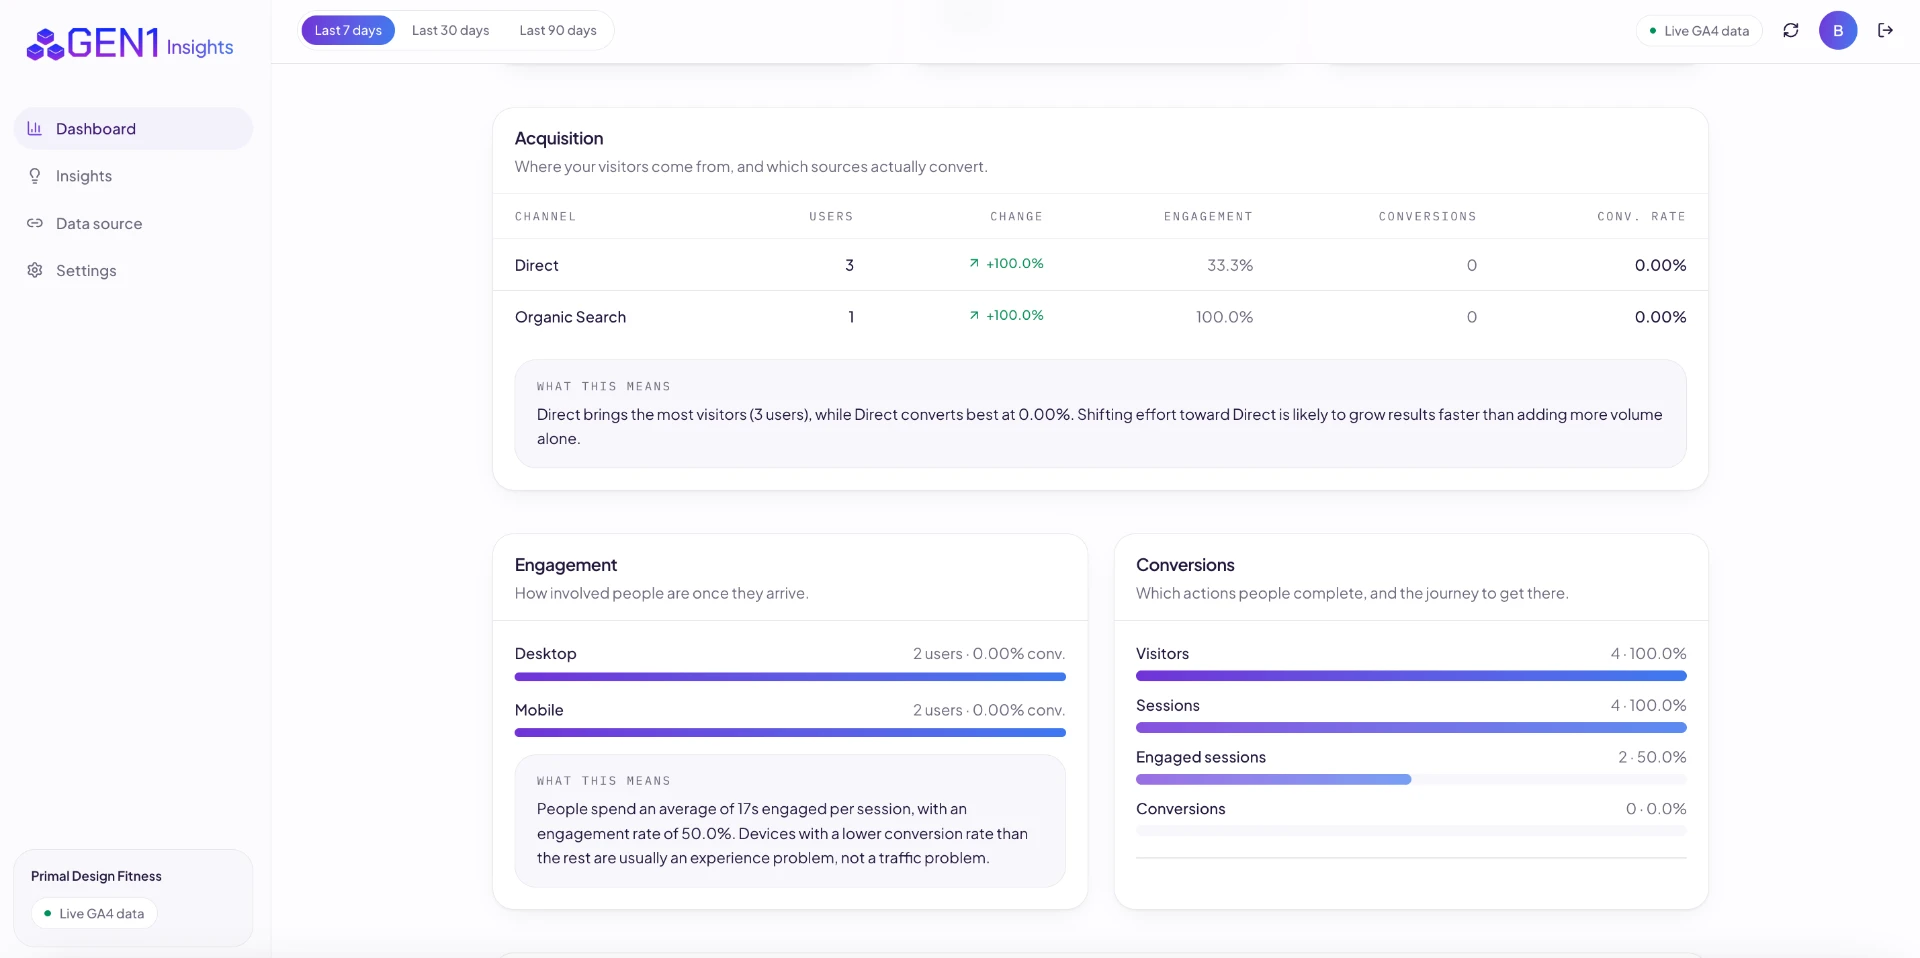Screen dimensions: 1920x958
Task: Click the Desktop progress bar
Action: pyautogui.click(x=790, y=677)
